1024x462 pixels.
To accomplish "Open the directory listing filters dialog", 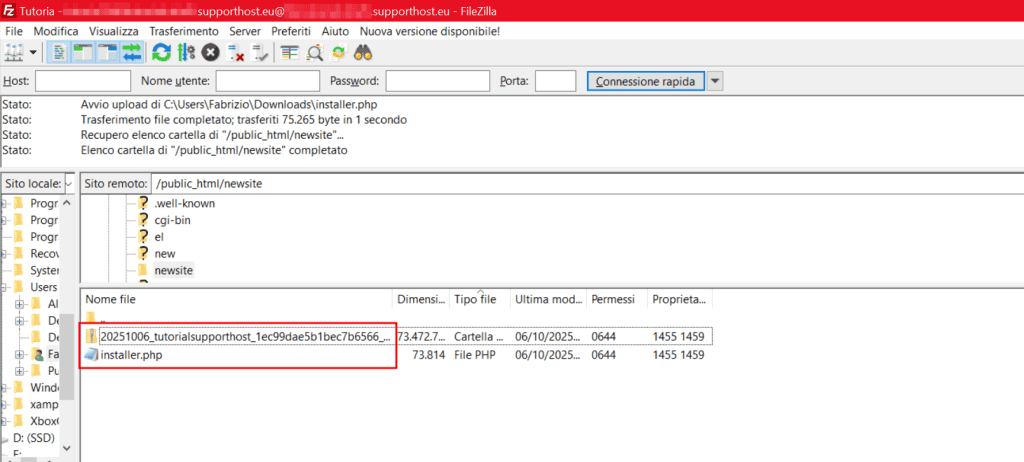I will click(x=289, y=52).
